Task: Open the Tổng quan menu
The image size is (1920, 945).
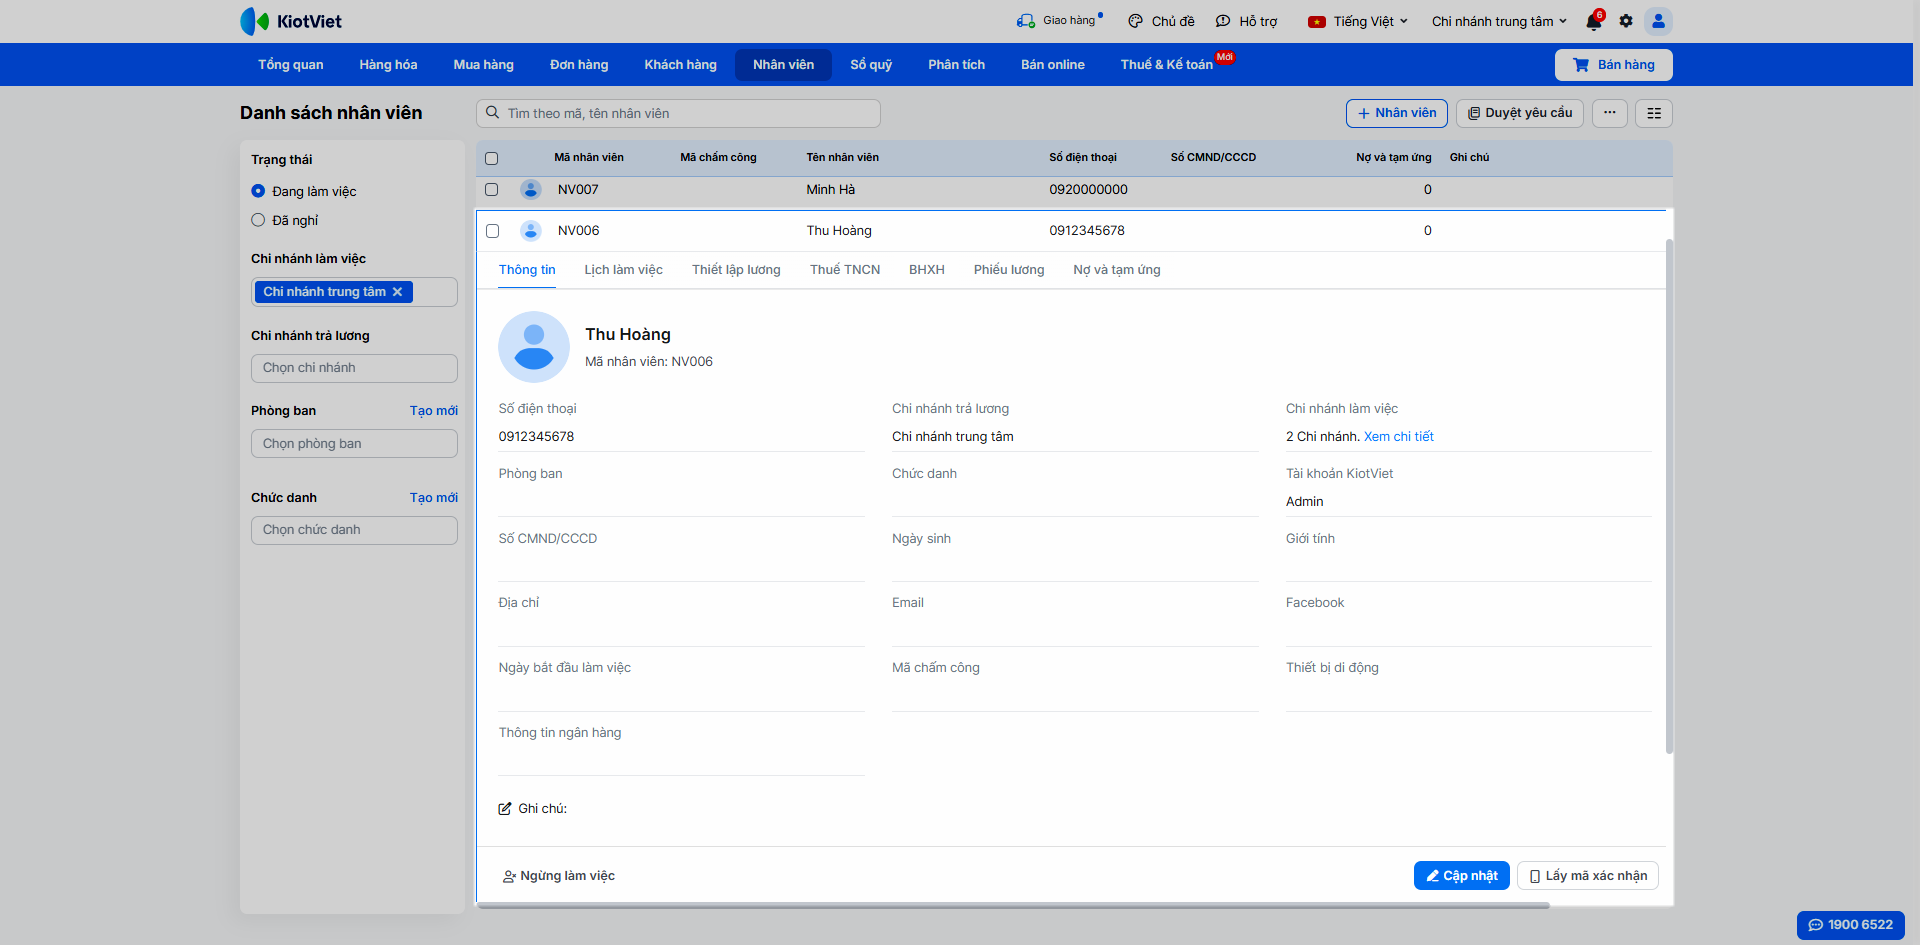Action: [291, 65]
